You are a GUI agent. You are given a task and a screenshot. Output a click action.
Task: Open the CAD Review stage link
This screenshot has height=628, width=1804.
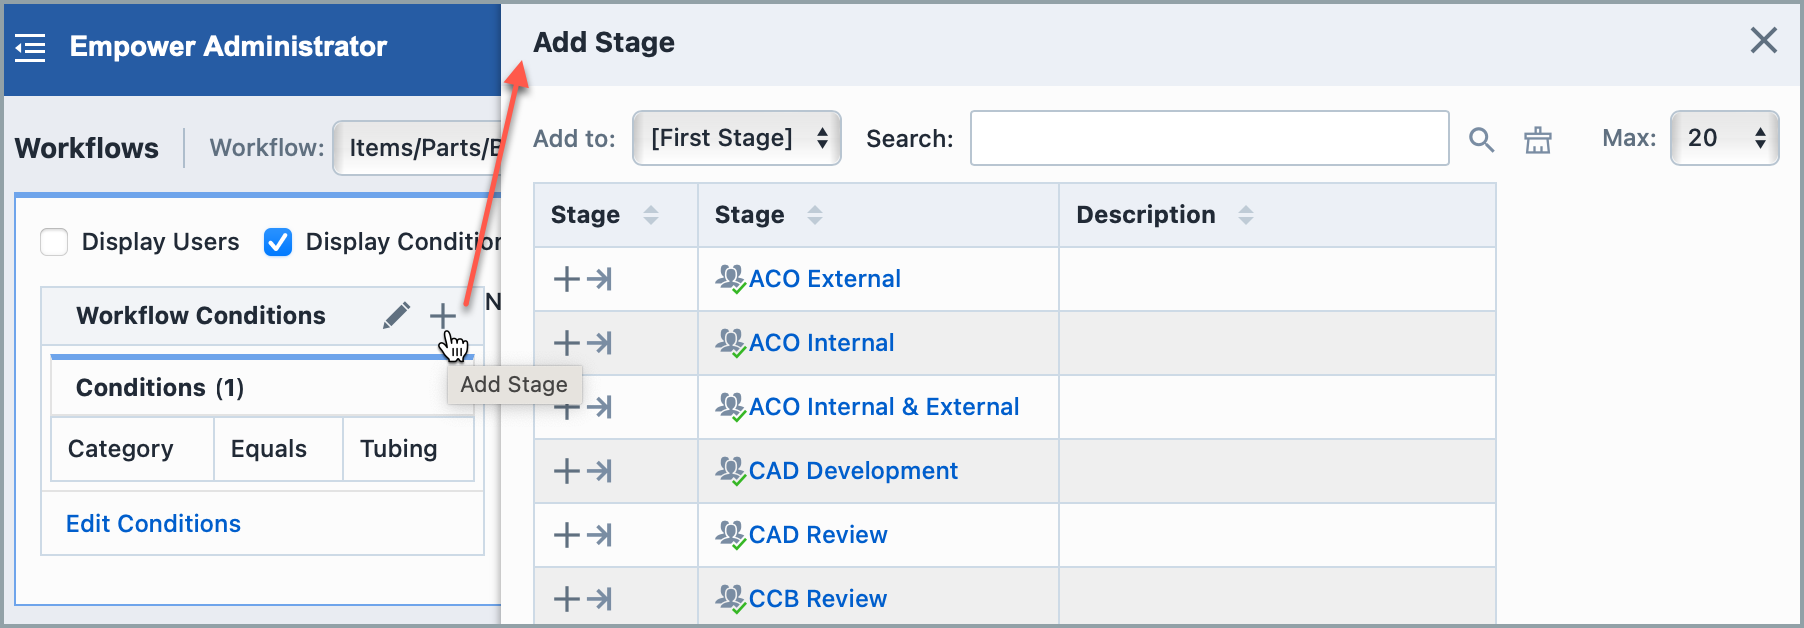click(x=818, y=535)
